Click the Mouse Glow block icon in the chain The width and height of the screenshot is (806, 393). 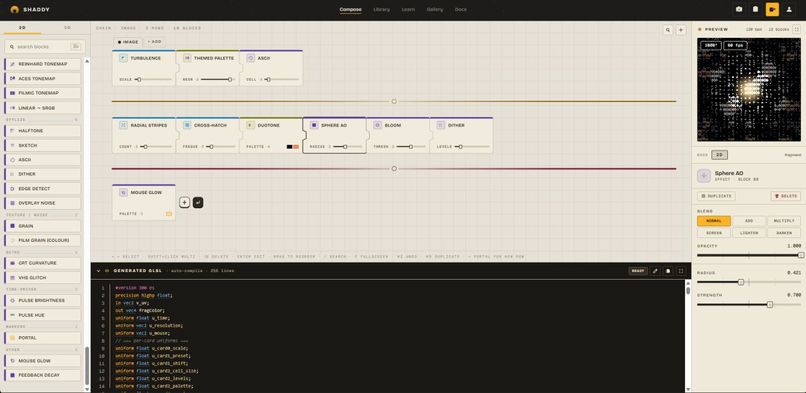pyautogui.click(x=123, y=192)
